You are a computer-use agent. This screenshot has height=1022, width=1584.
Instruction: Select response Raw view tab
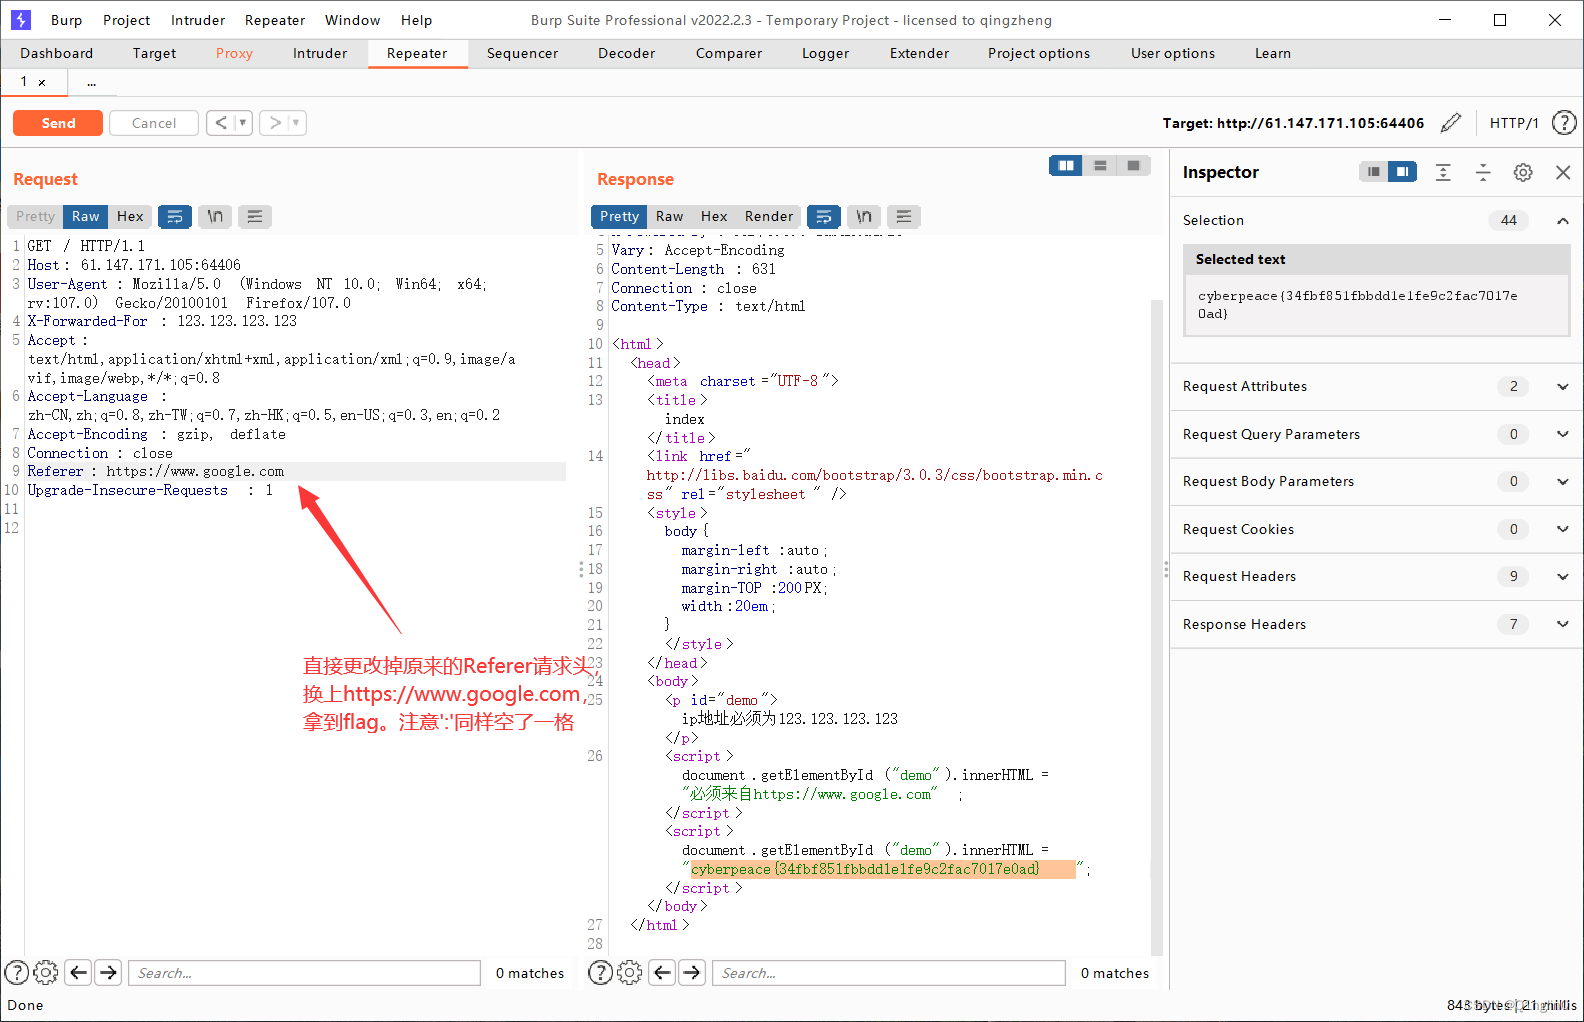(x=670, y=216)
